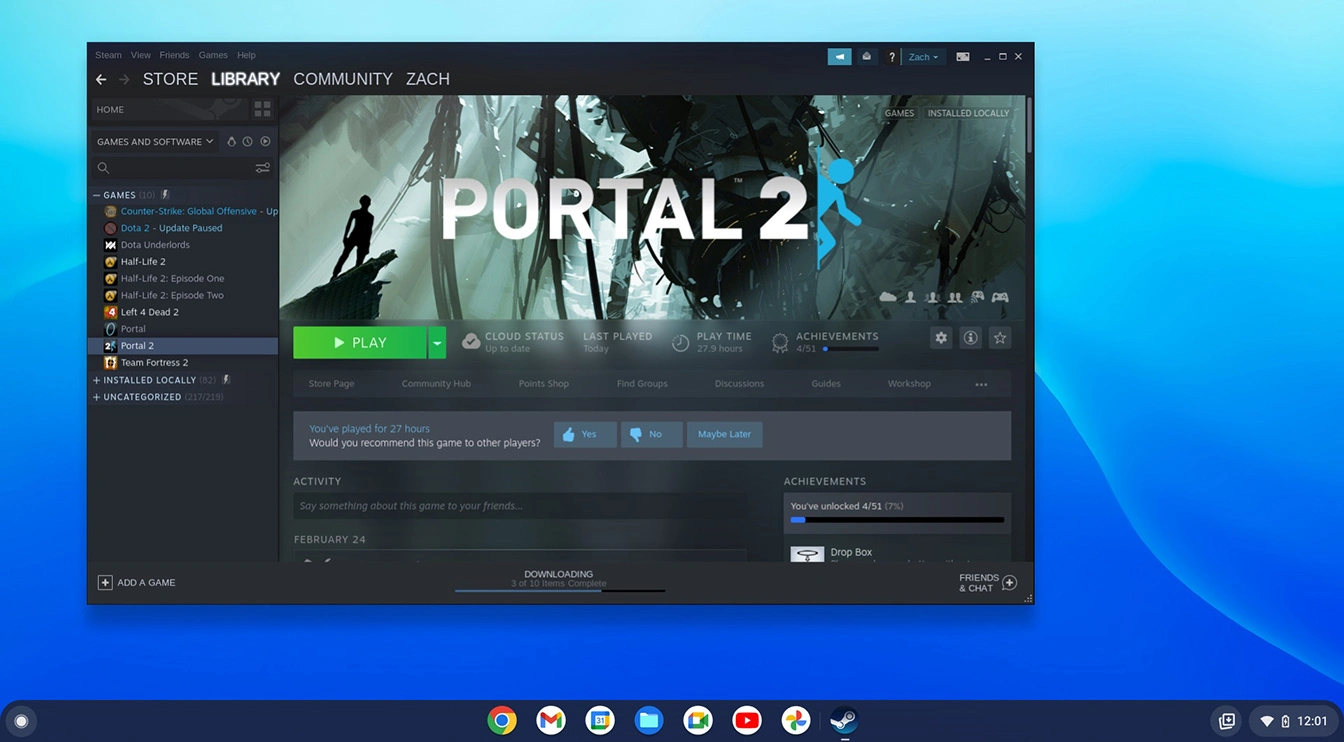
Task: Toggle Portal 2 favorite star
Action: point(1000,338)
